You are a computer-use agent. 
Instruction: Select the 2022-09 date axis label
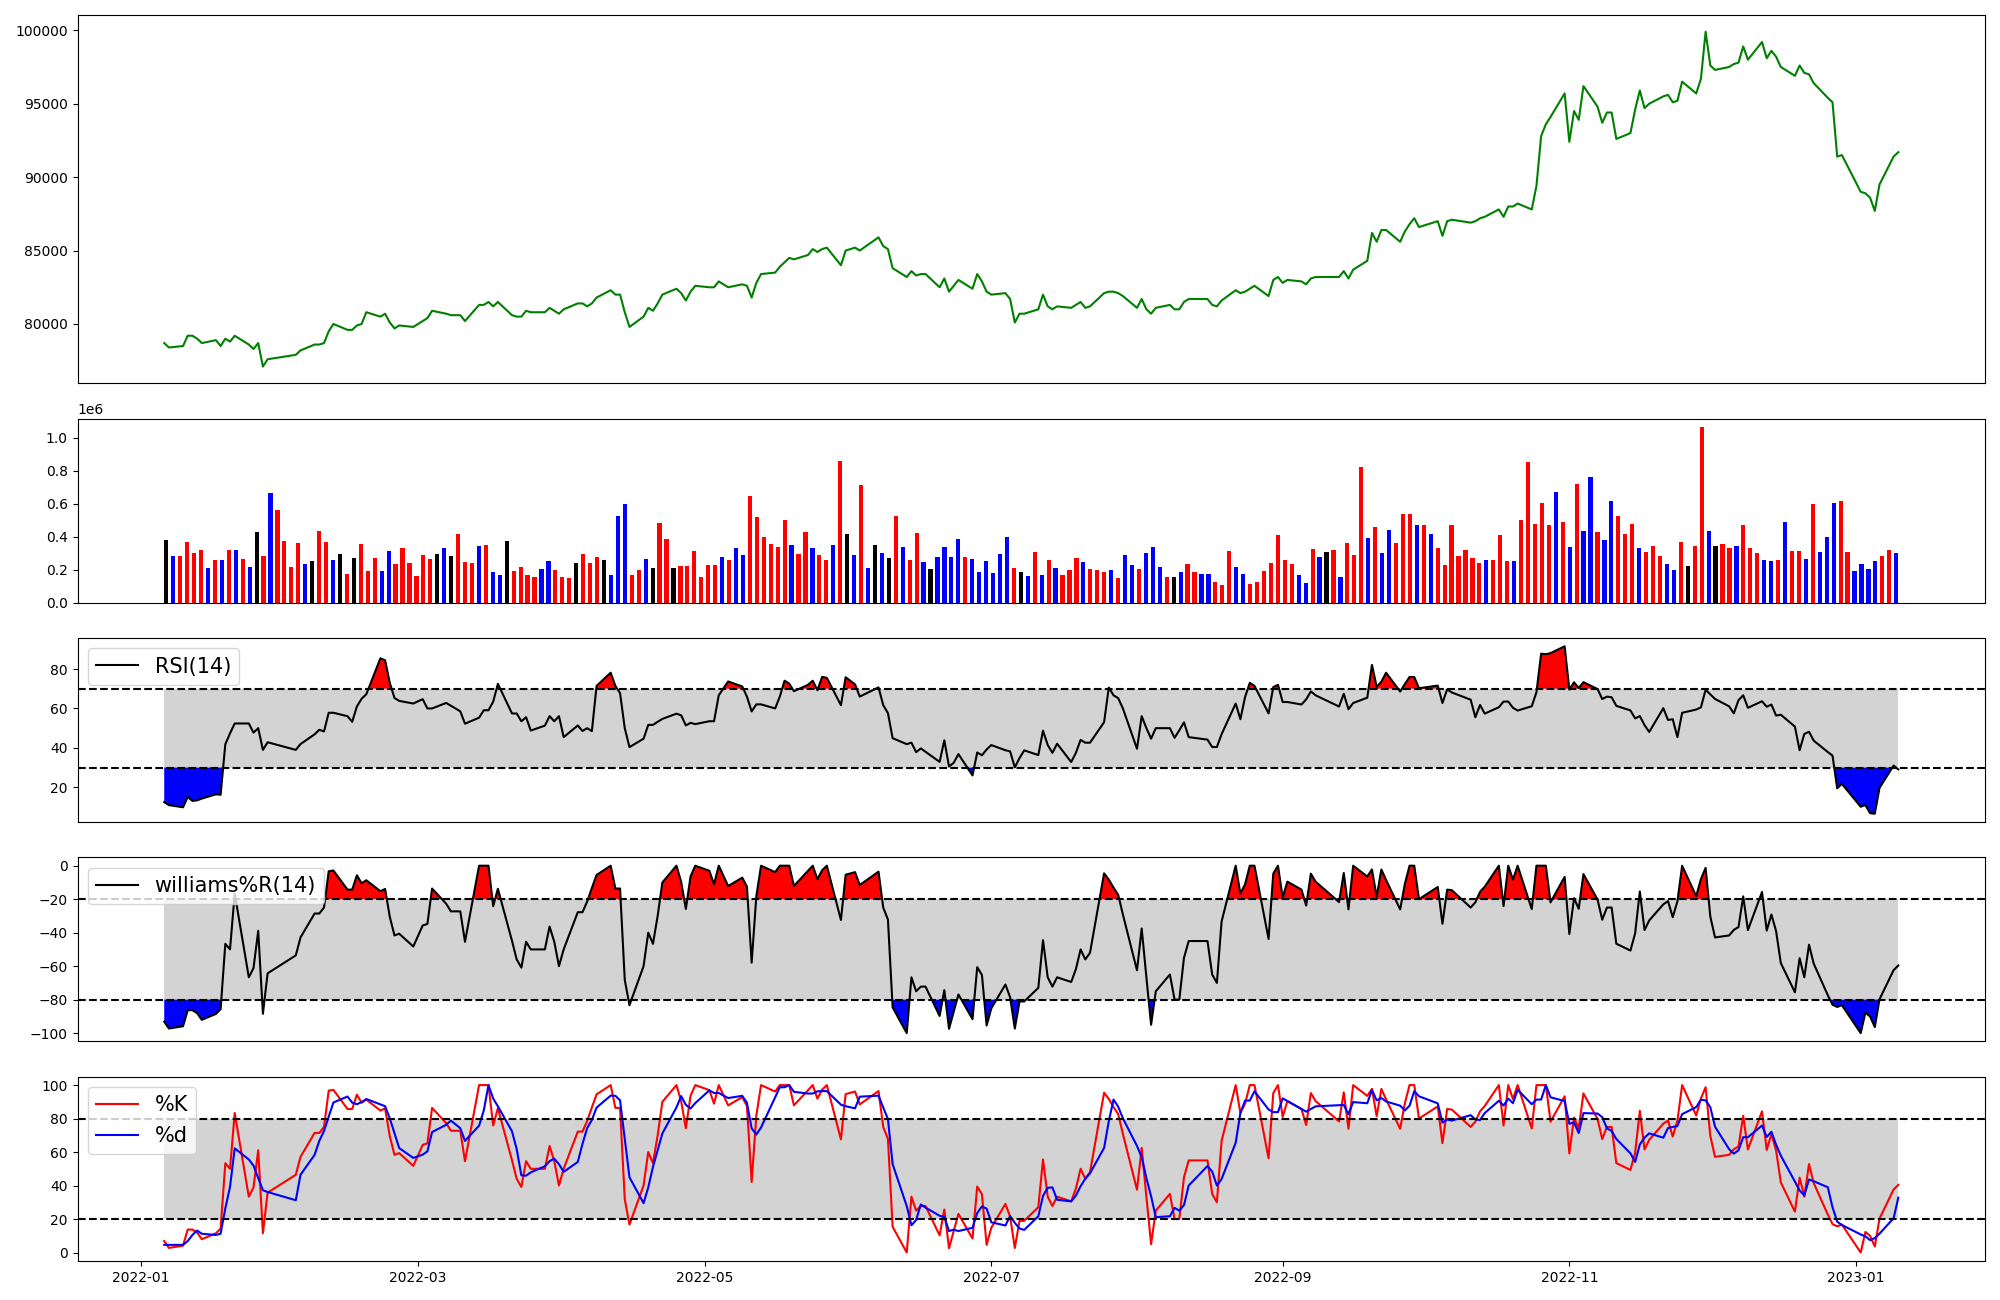click(x=1282, y=1277)
